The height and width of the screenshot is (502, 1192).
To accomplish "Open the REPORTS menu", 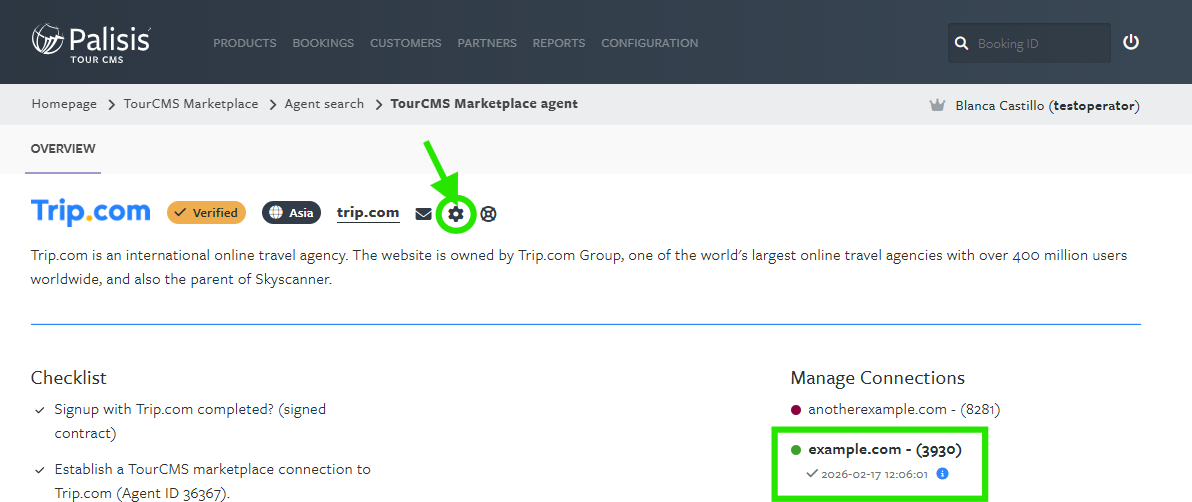I will pyautogui.click(x=559, y=43).
